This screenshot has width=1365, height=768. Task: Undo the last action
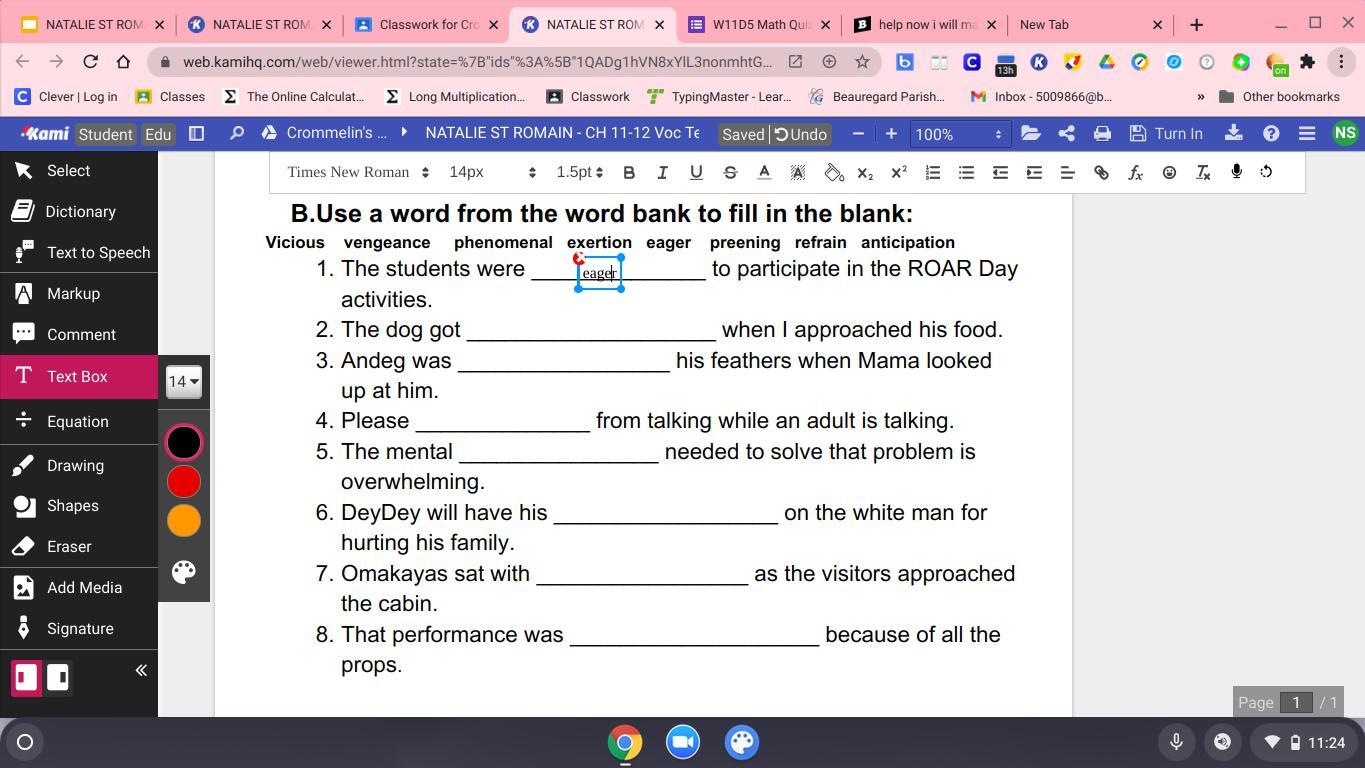801,134
